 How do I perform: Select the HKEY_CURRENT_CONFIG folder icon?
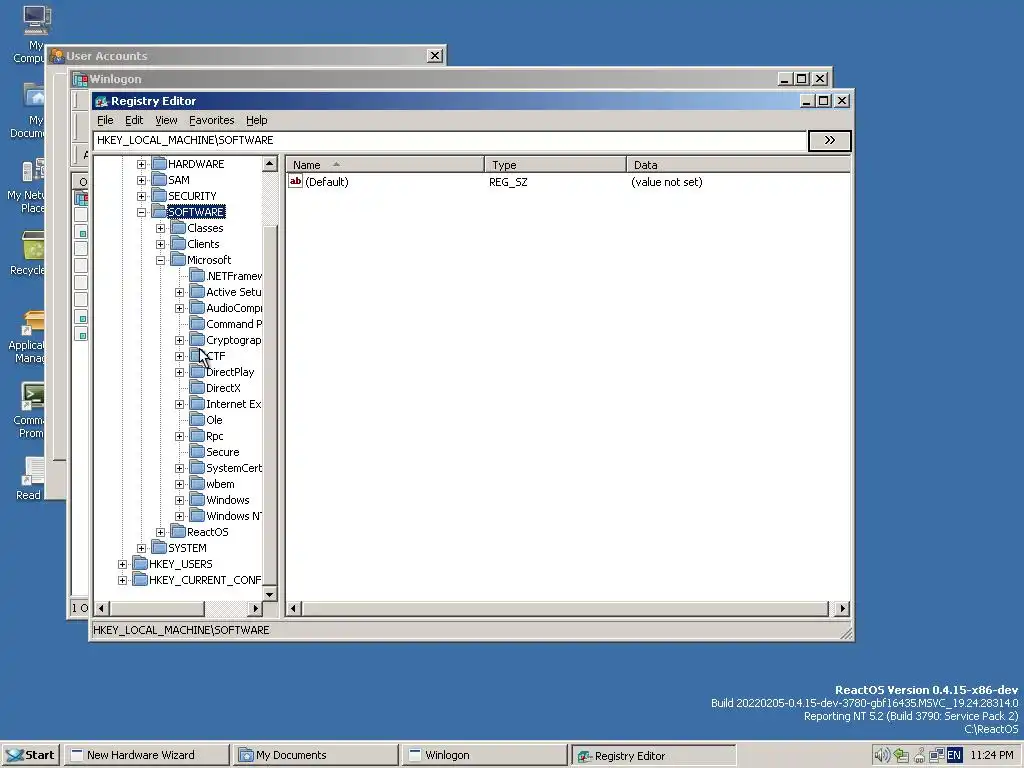tap(140, 579)
